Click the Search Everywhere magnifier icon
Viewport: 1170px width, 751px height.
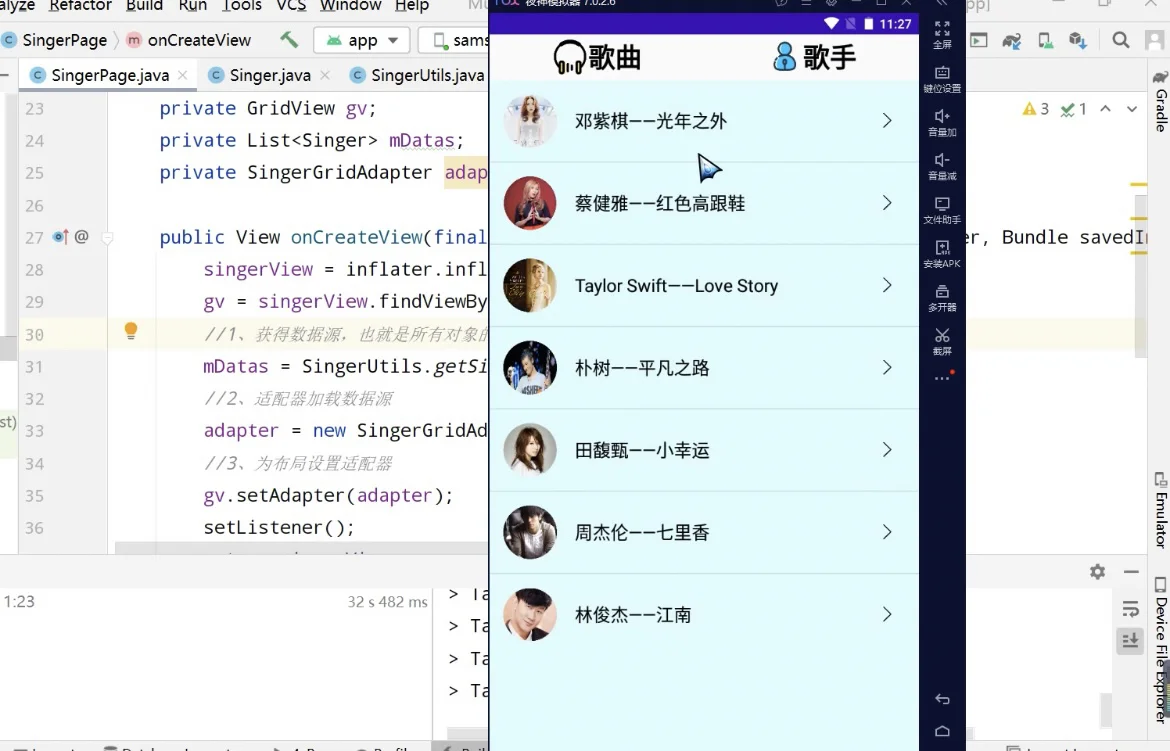pos(1122,41)
